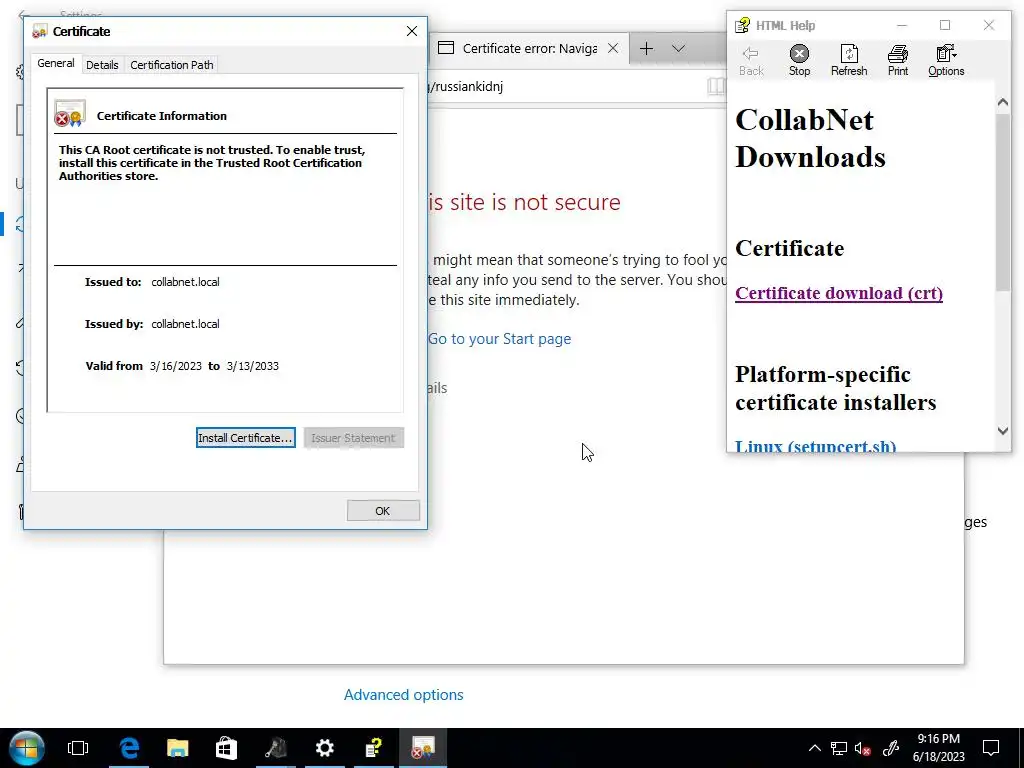Click reading view icon in Edge address bar
Image resolution: width=1024 pixels, height=768 pixels.
pyautogui.click(x=716, y=86)
